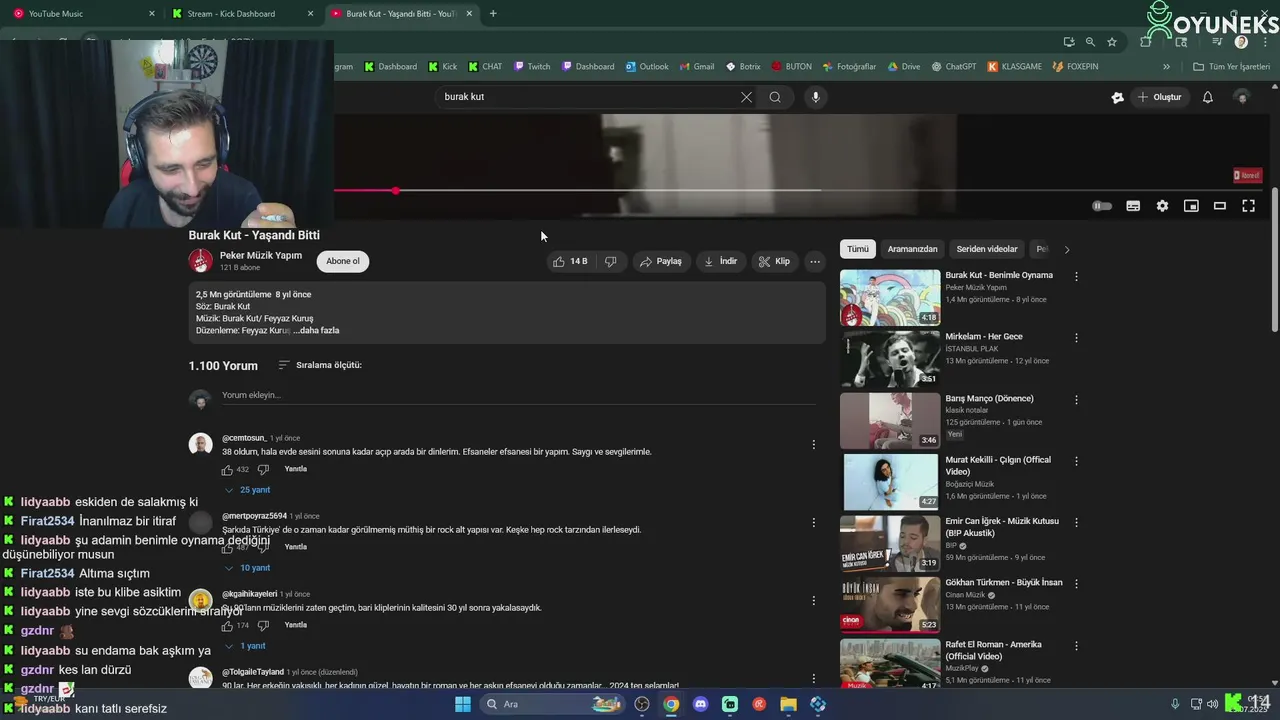The image size is (1280, 720).
Task: Click the search field containing burak kut
Action: pyautogui.click(x=590, y=97)
